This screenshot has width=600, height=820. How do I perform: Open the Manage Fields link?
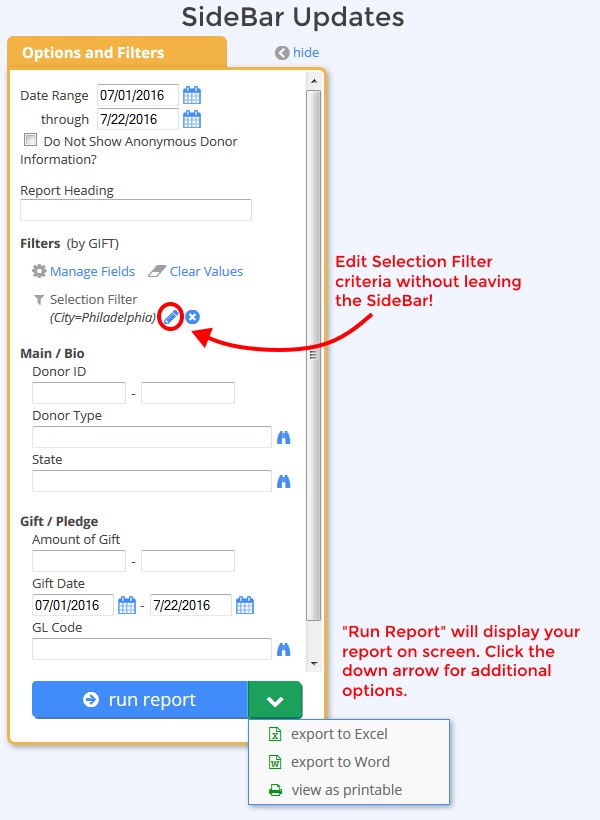pyautogui.click(x=93, y=271)
